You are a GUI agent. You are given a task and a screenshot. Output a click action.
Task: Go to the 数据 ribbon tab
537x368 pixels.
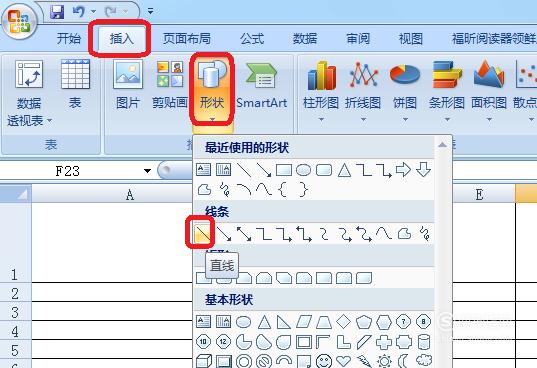[305, 38]
